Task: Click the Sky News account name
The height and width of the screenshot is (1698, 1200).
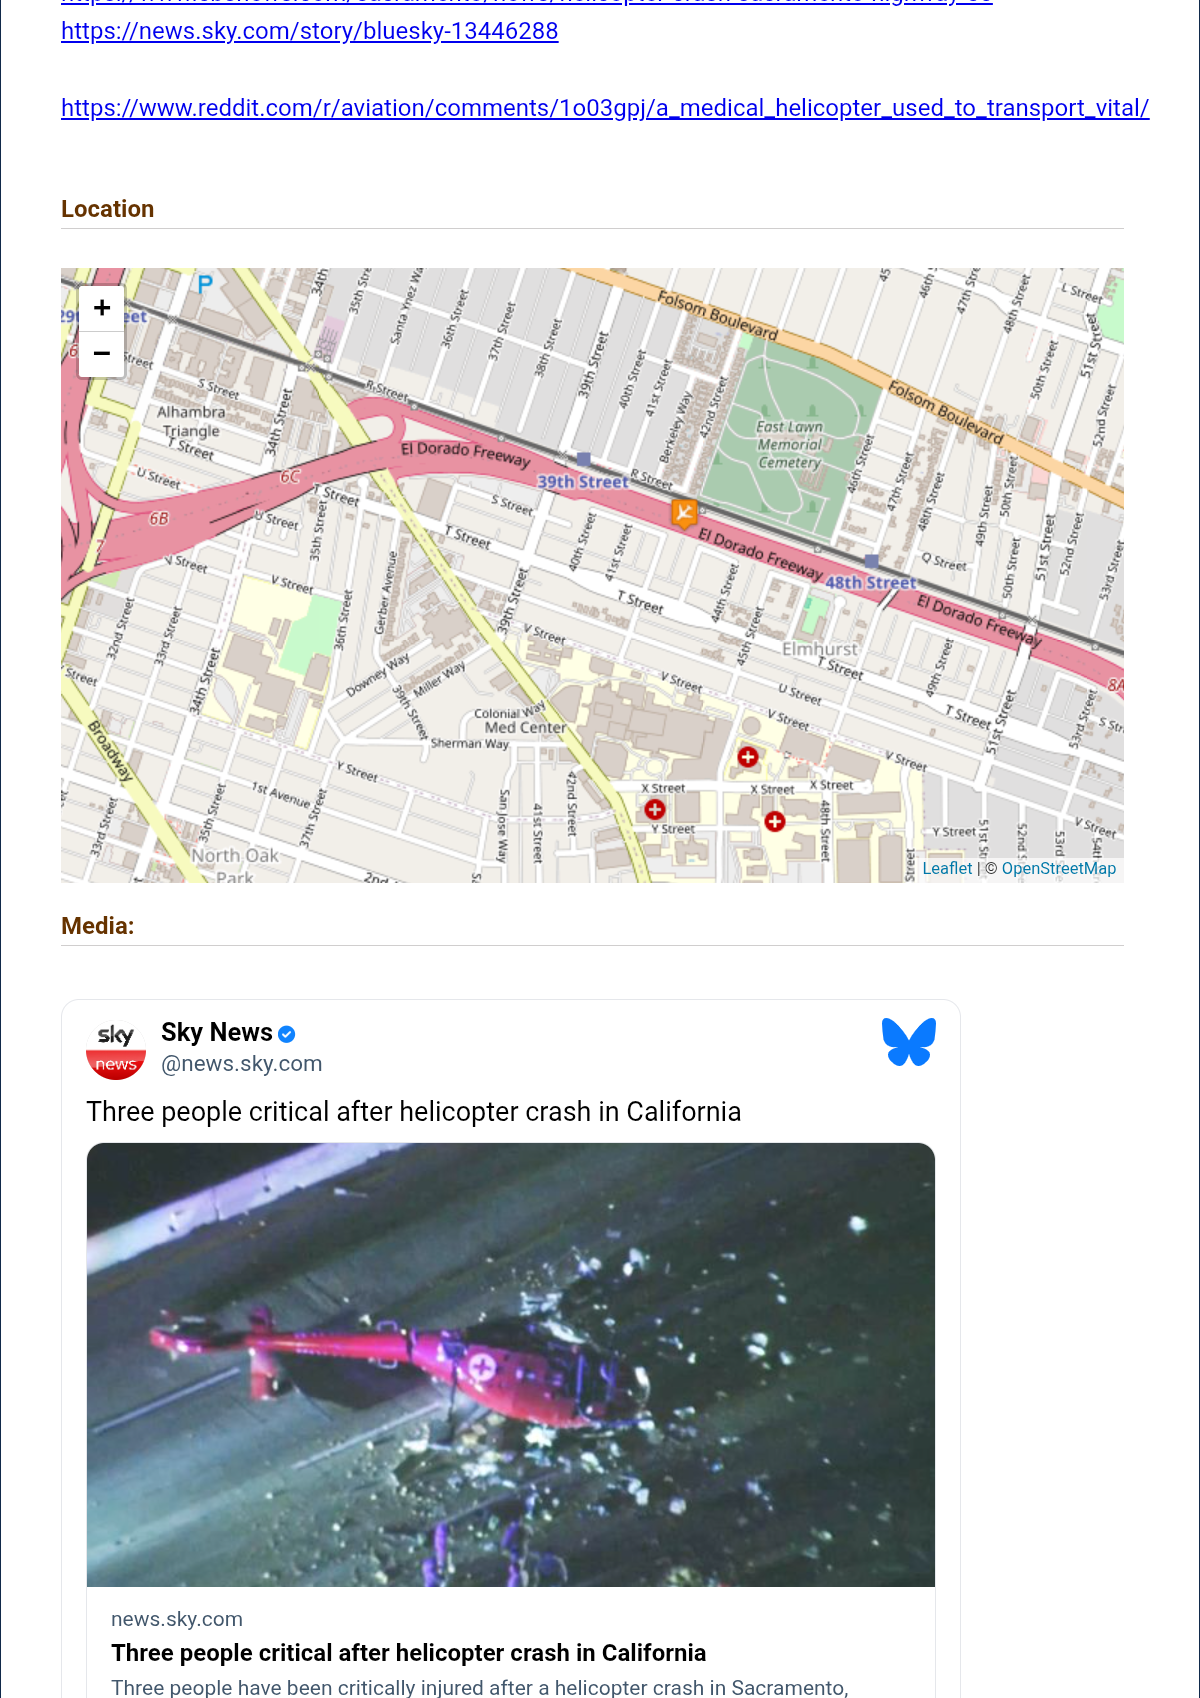Action: [x=217, y=1032]
